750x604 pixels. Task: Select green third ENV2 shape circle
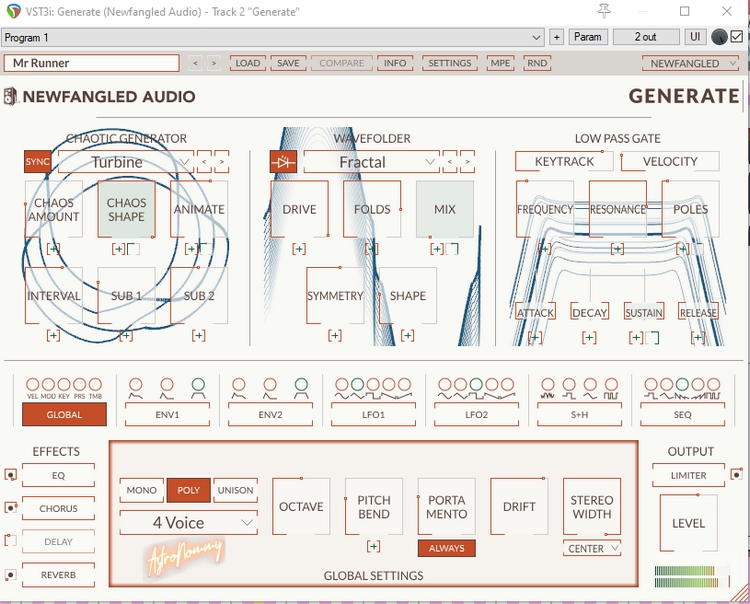click(x=301, y=384)
